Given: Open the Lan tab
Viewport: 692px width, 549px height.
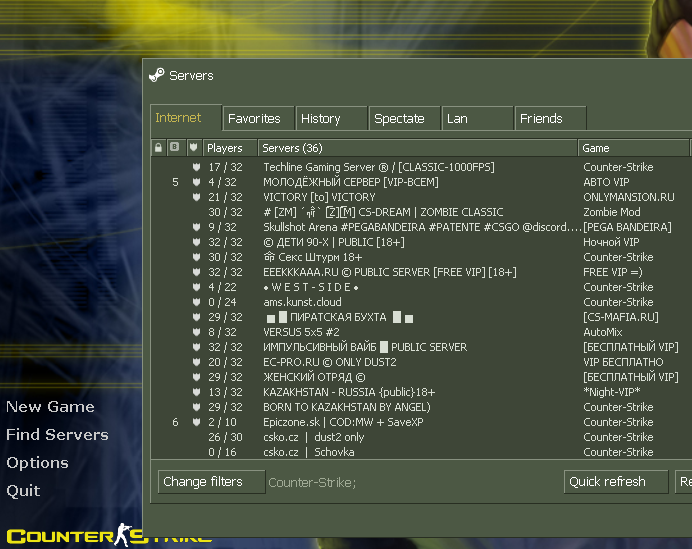Looking at the screenshot, I should (x=478, y=118).
